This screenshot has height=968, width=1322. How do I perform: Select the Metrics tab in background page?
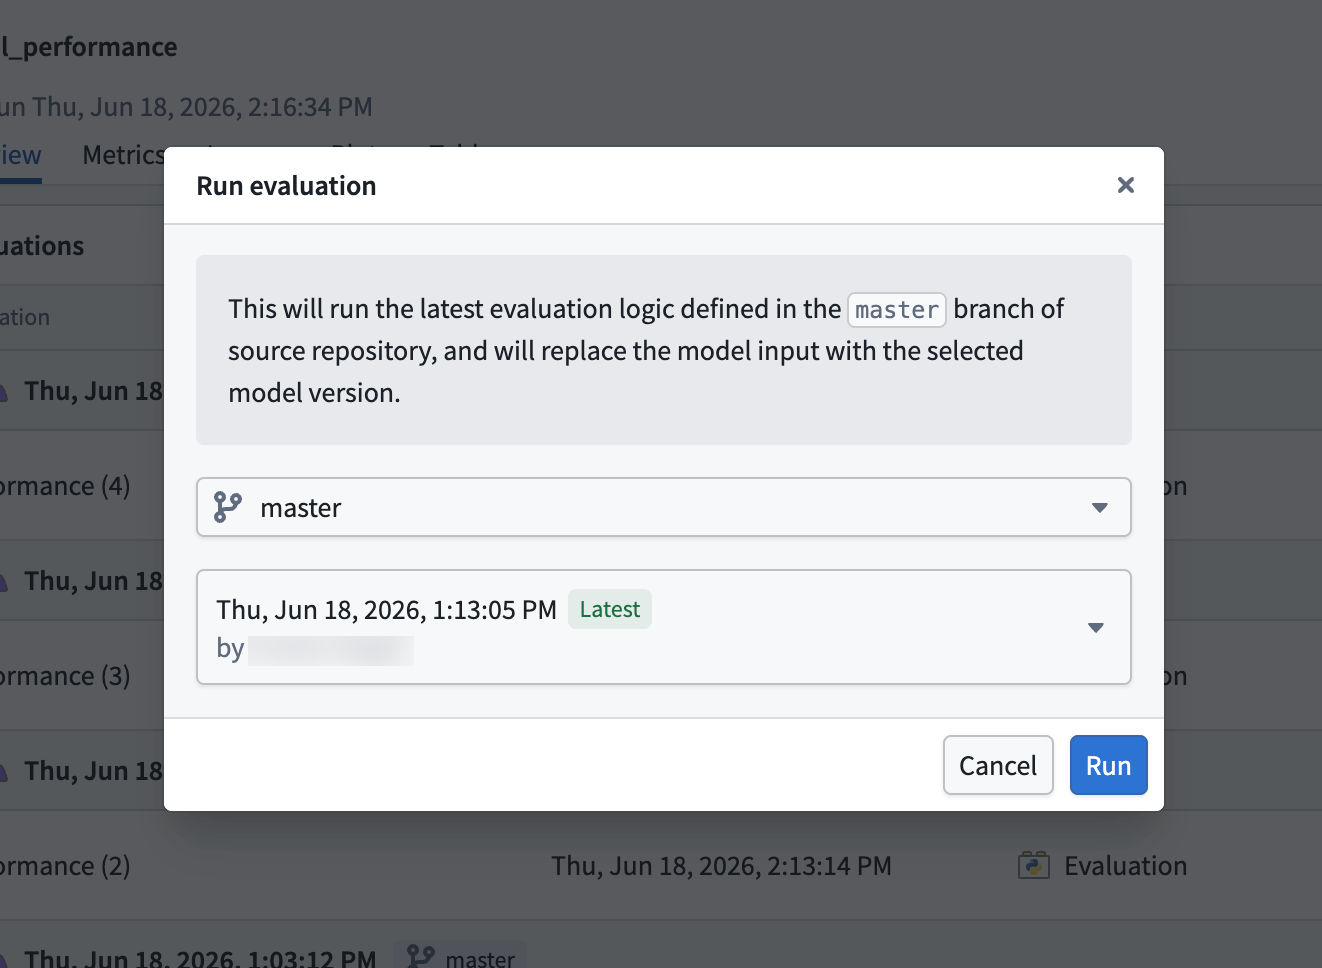[x=123, y=156]
